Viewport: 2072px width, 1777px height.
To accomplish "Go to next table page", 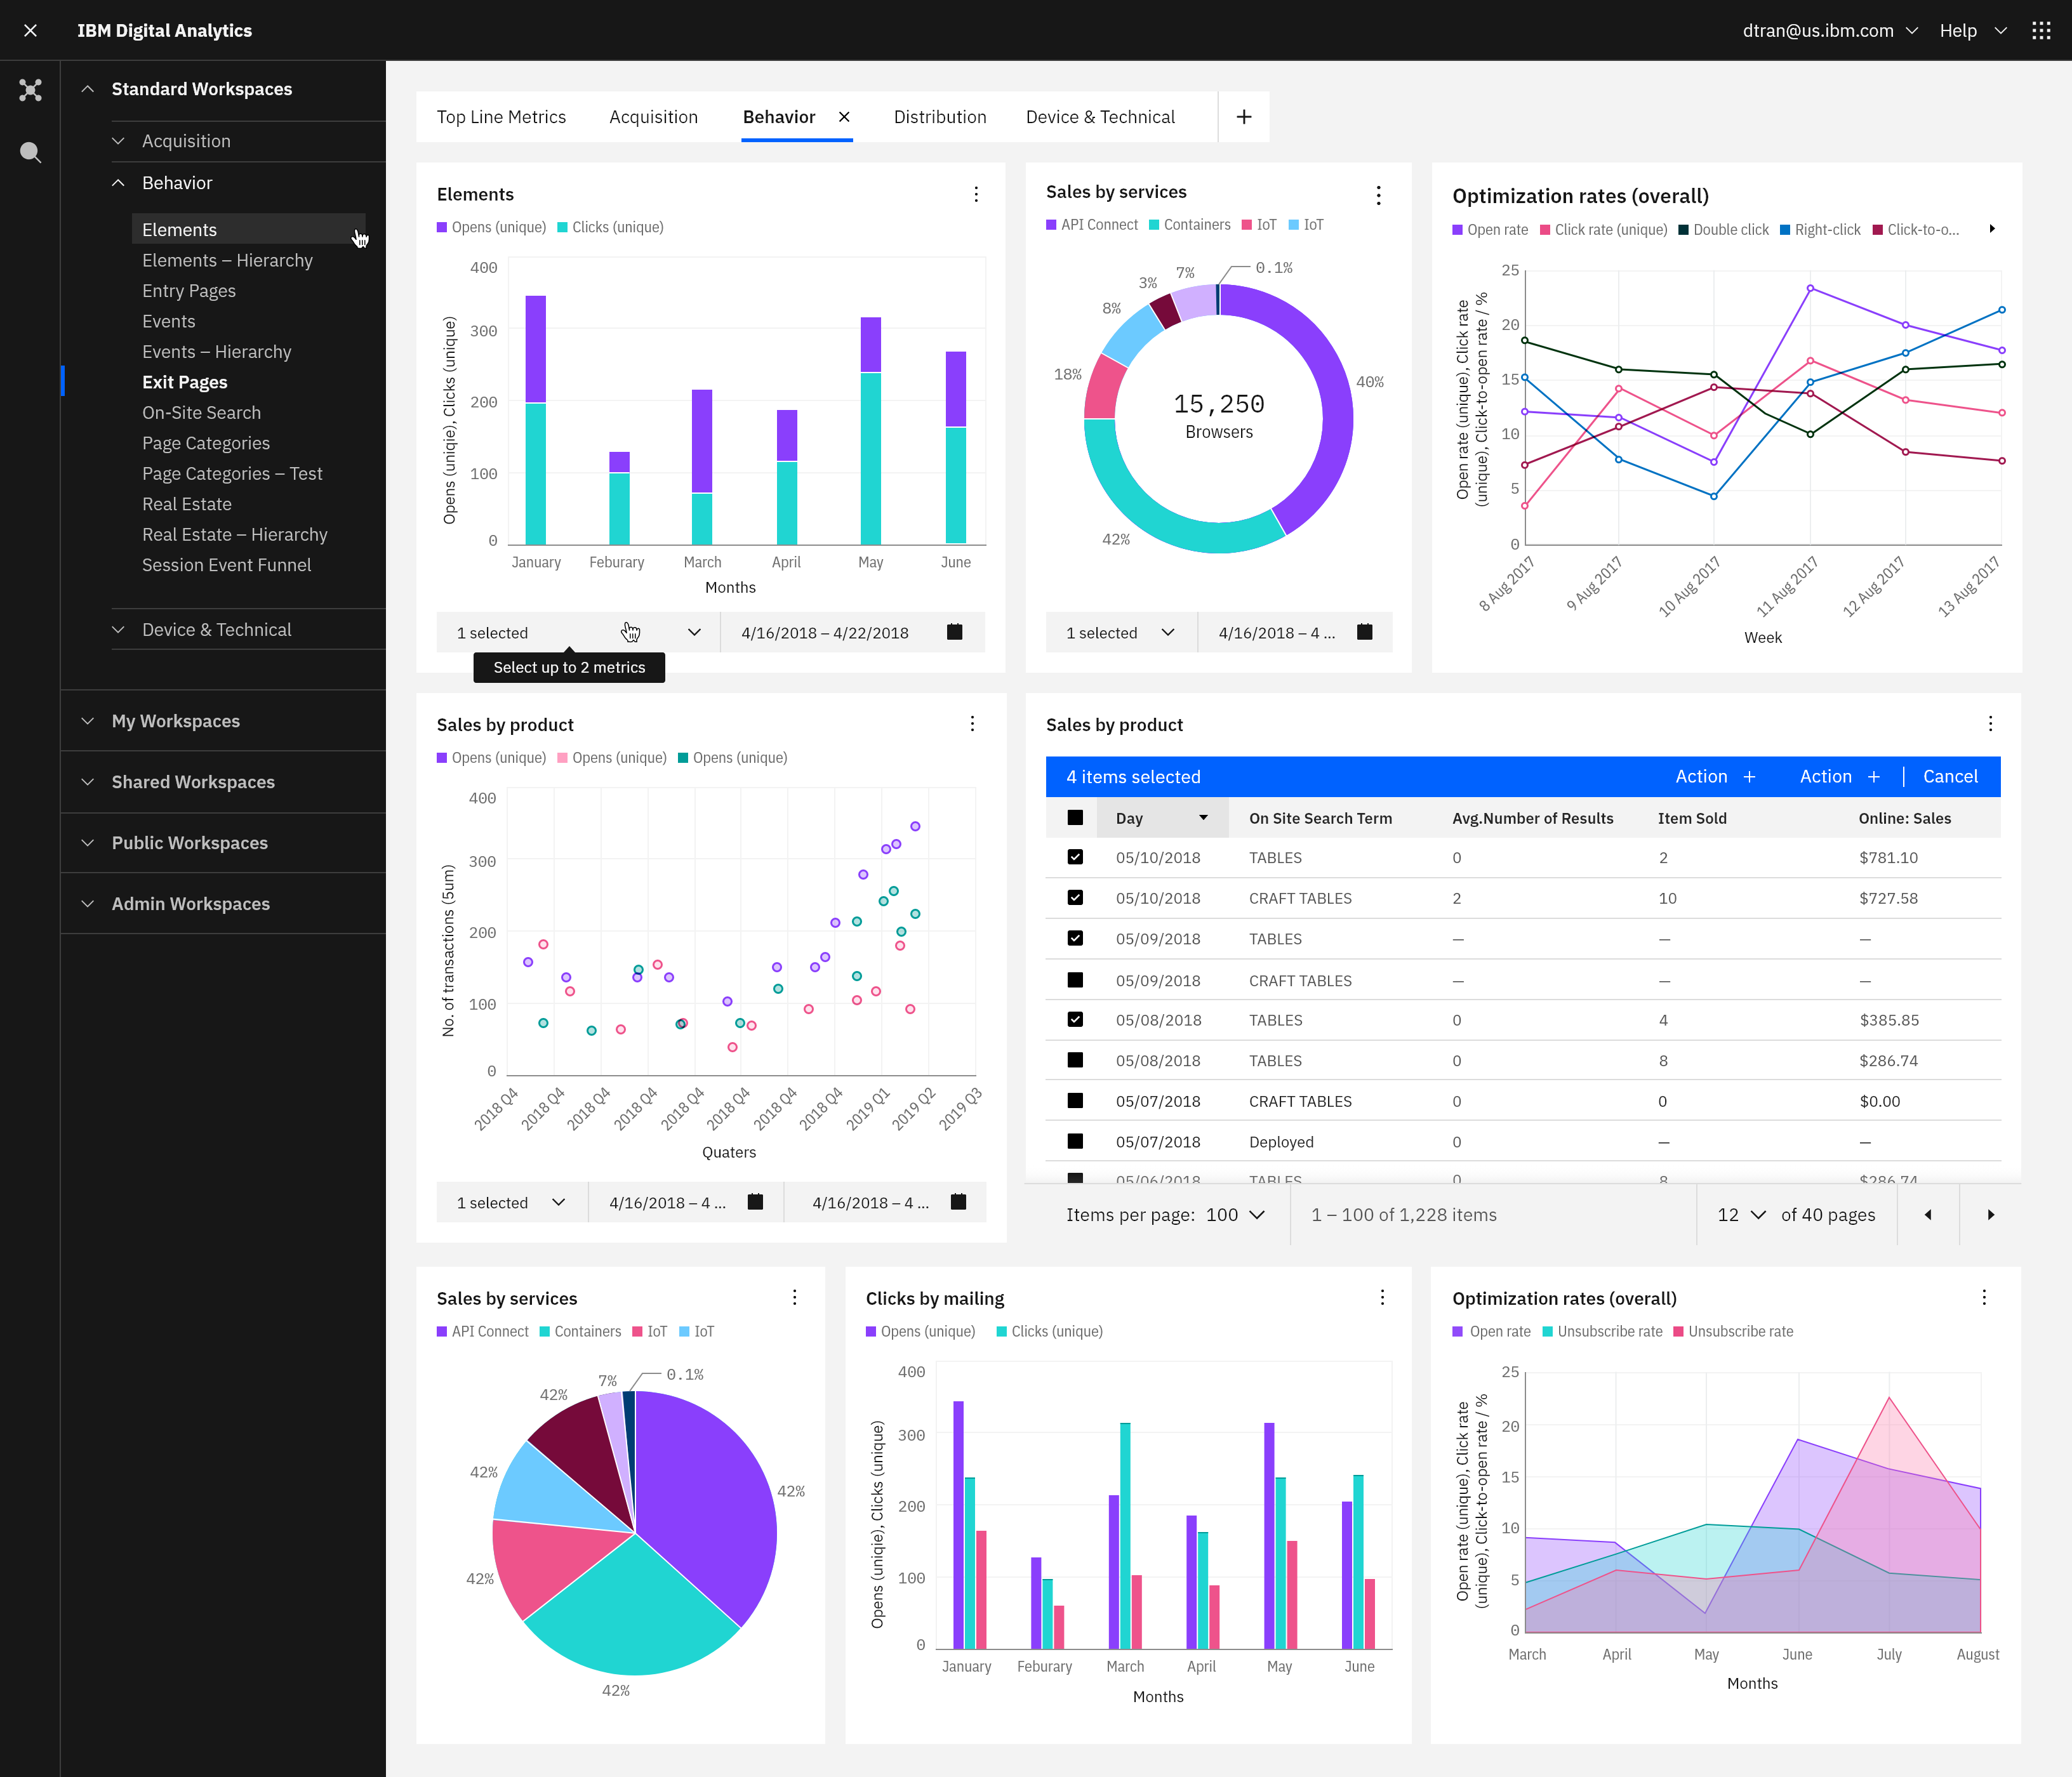I will coord(1990,1214).
